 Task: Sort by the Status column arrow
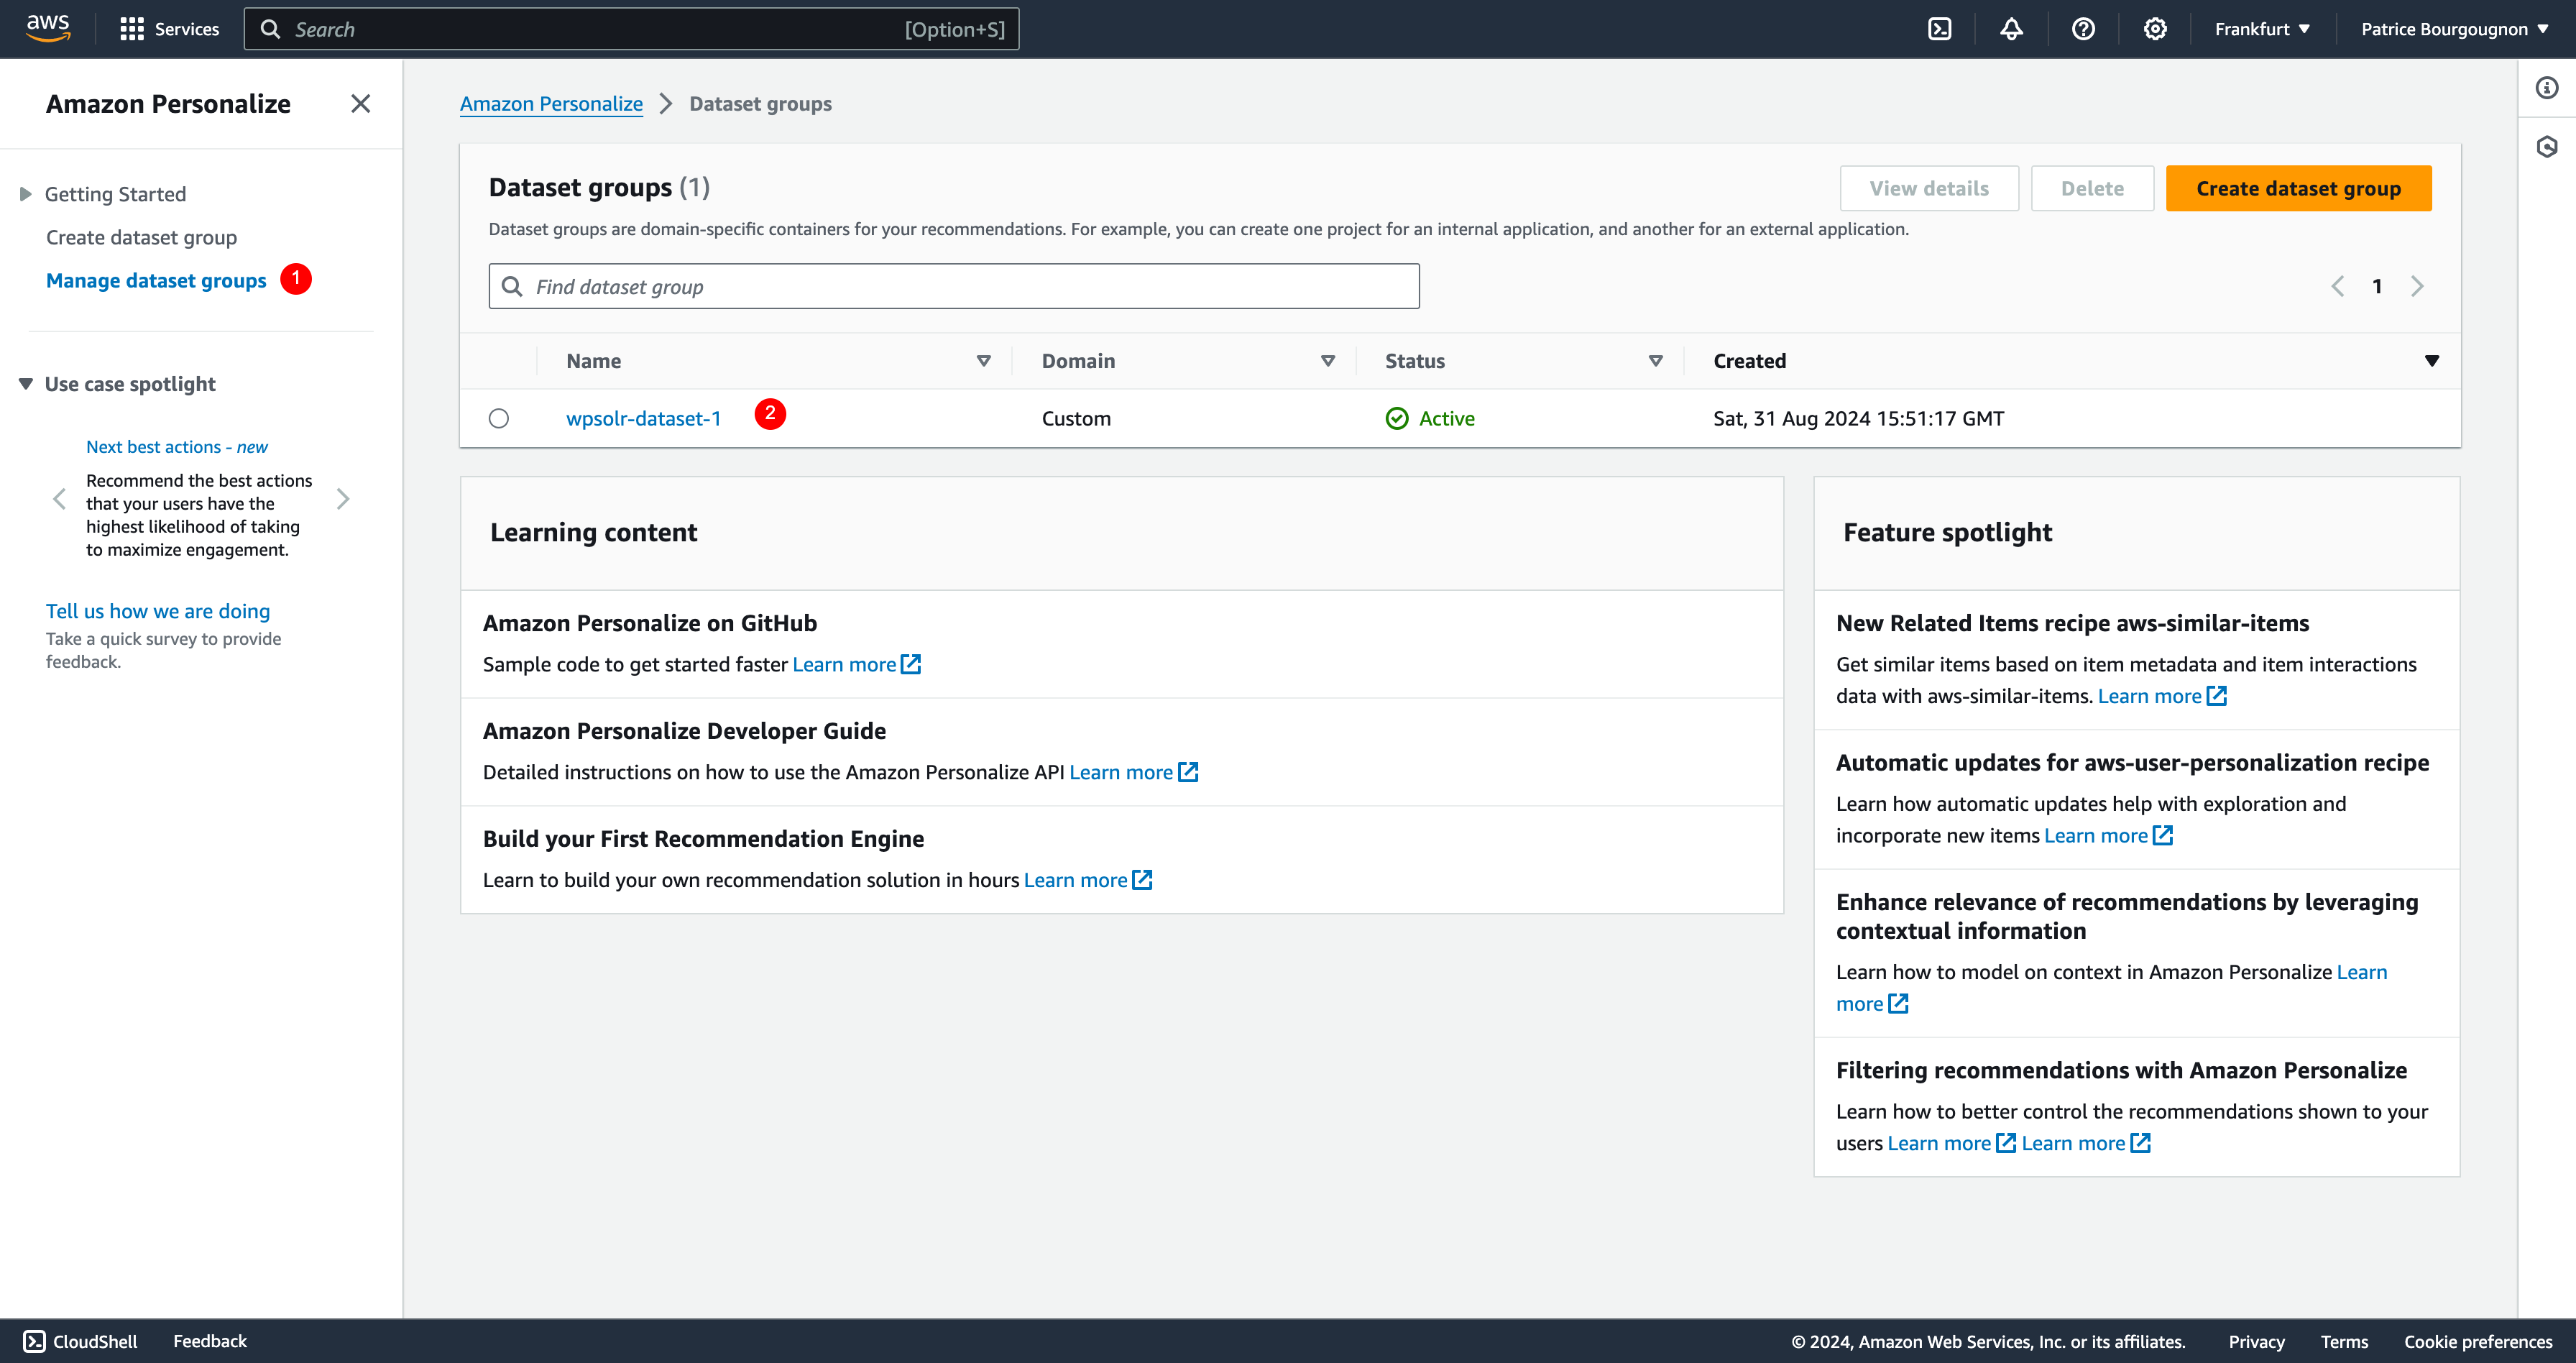[1656, 361]
